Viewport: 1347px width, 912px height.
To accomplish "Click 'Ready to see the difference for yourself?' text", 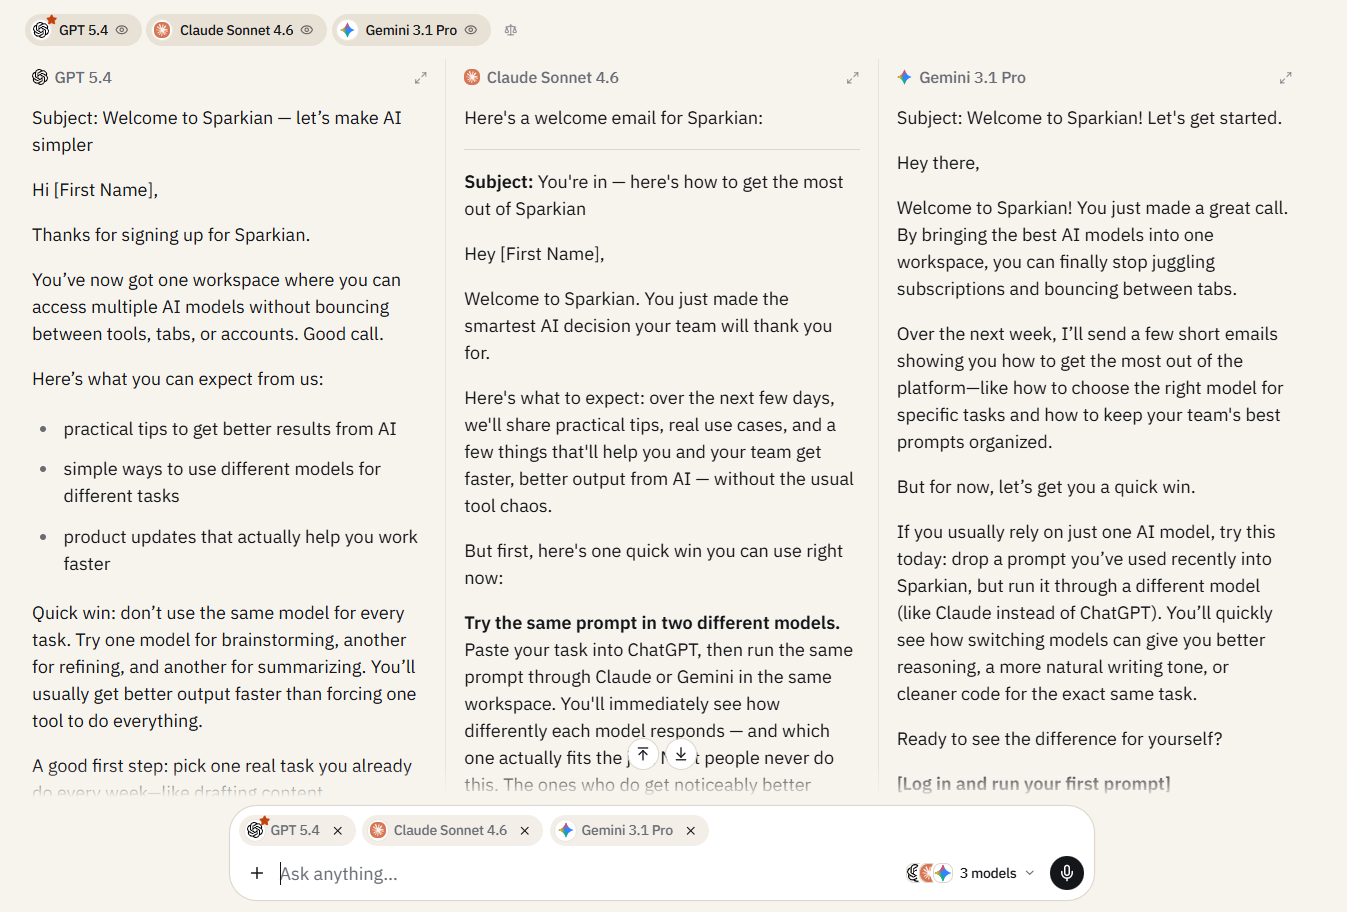I will pos(1059,739).
